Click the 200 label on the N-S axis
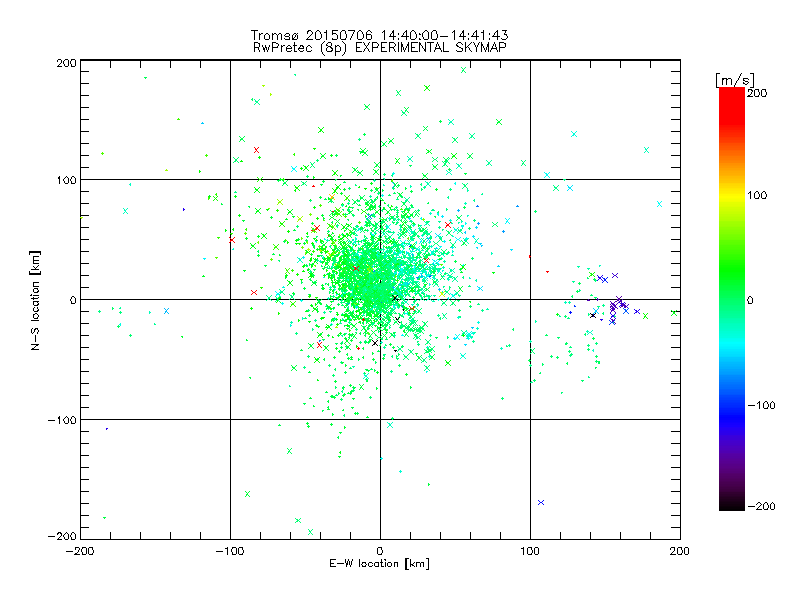This screenshot has width=800, height=600. pyautogui.click(x=66, y=63)
